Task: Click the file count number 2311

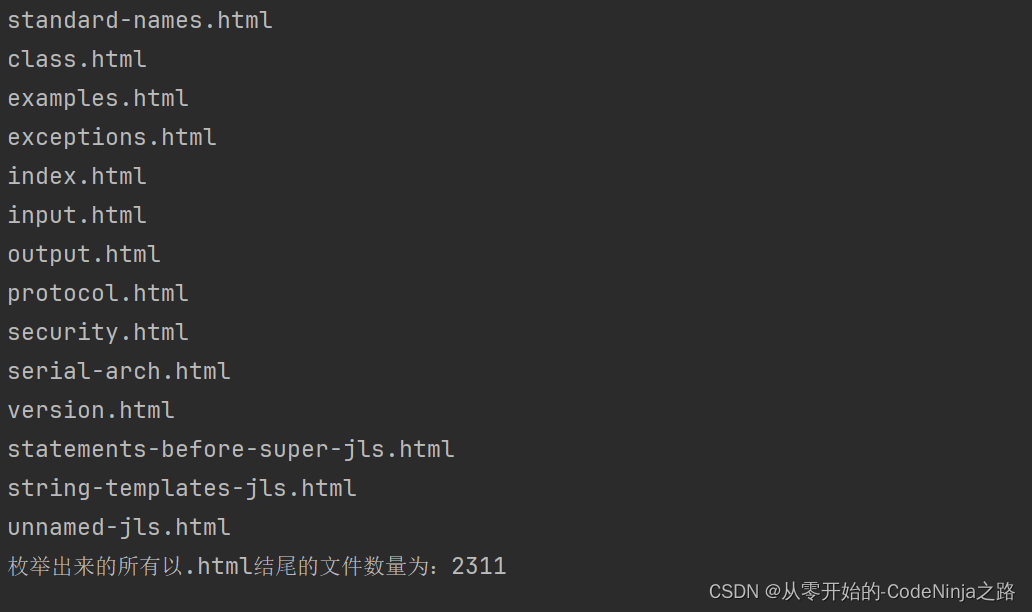Action: click(x=479, y=567)
